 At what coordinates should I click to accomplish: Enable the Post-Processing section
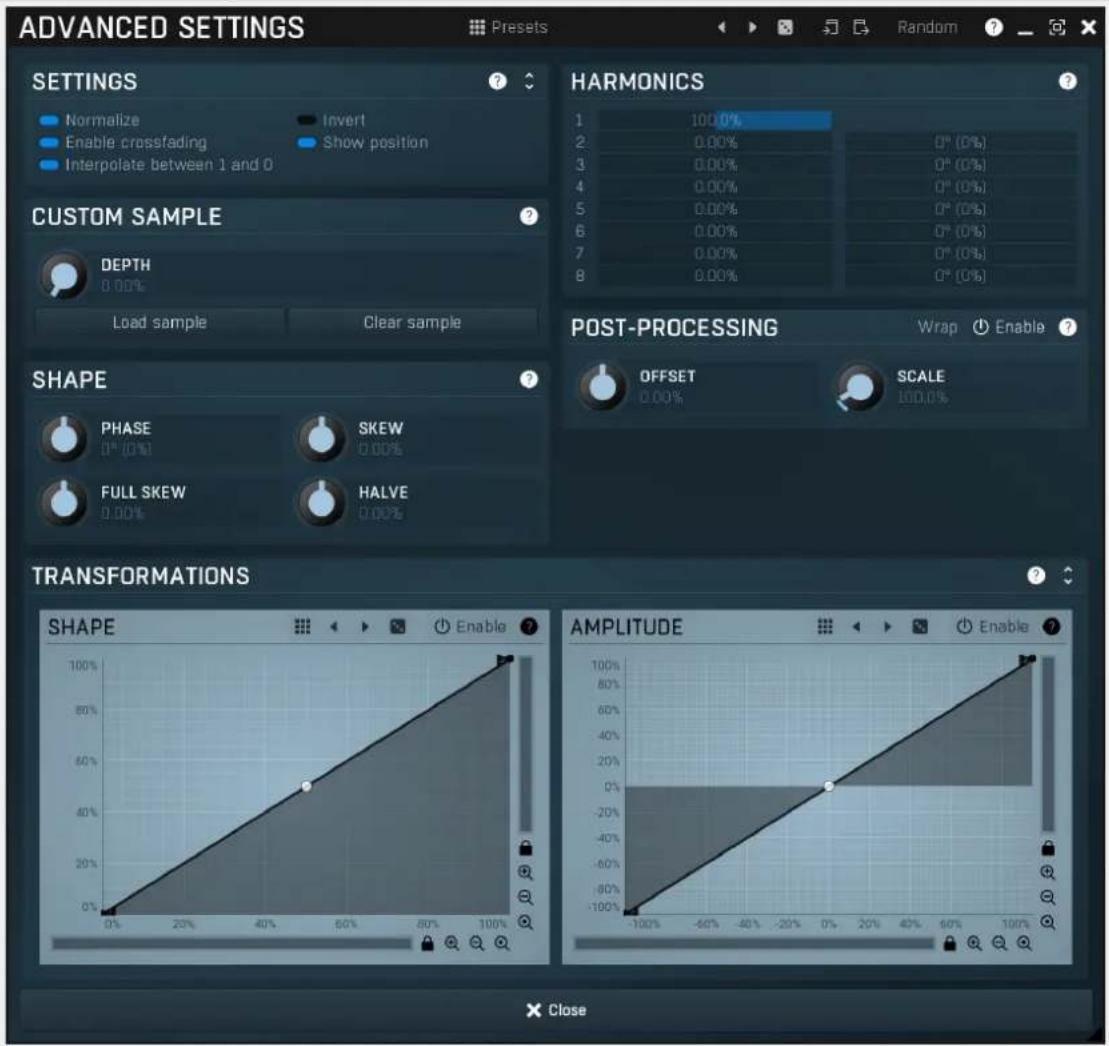(x=1009, y=327)
